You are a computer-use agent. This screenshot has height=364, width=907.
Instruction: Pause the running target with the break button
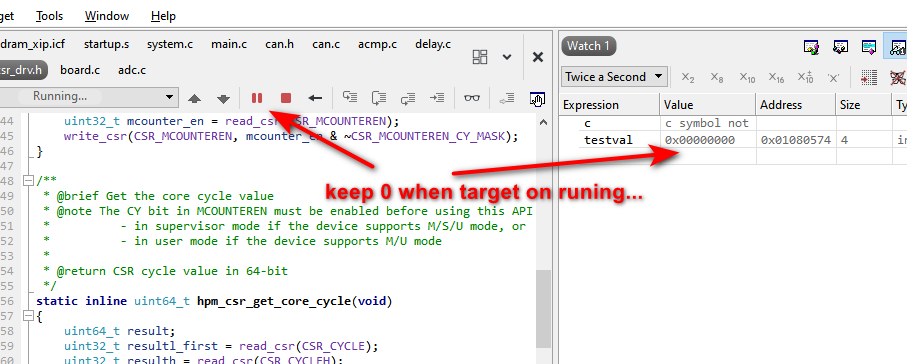point(257,98)
